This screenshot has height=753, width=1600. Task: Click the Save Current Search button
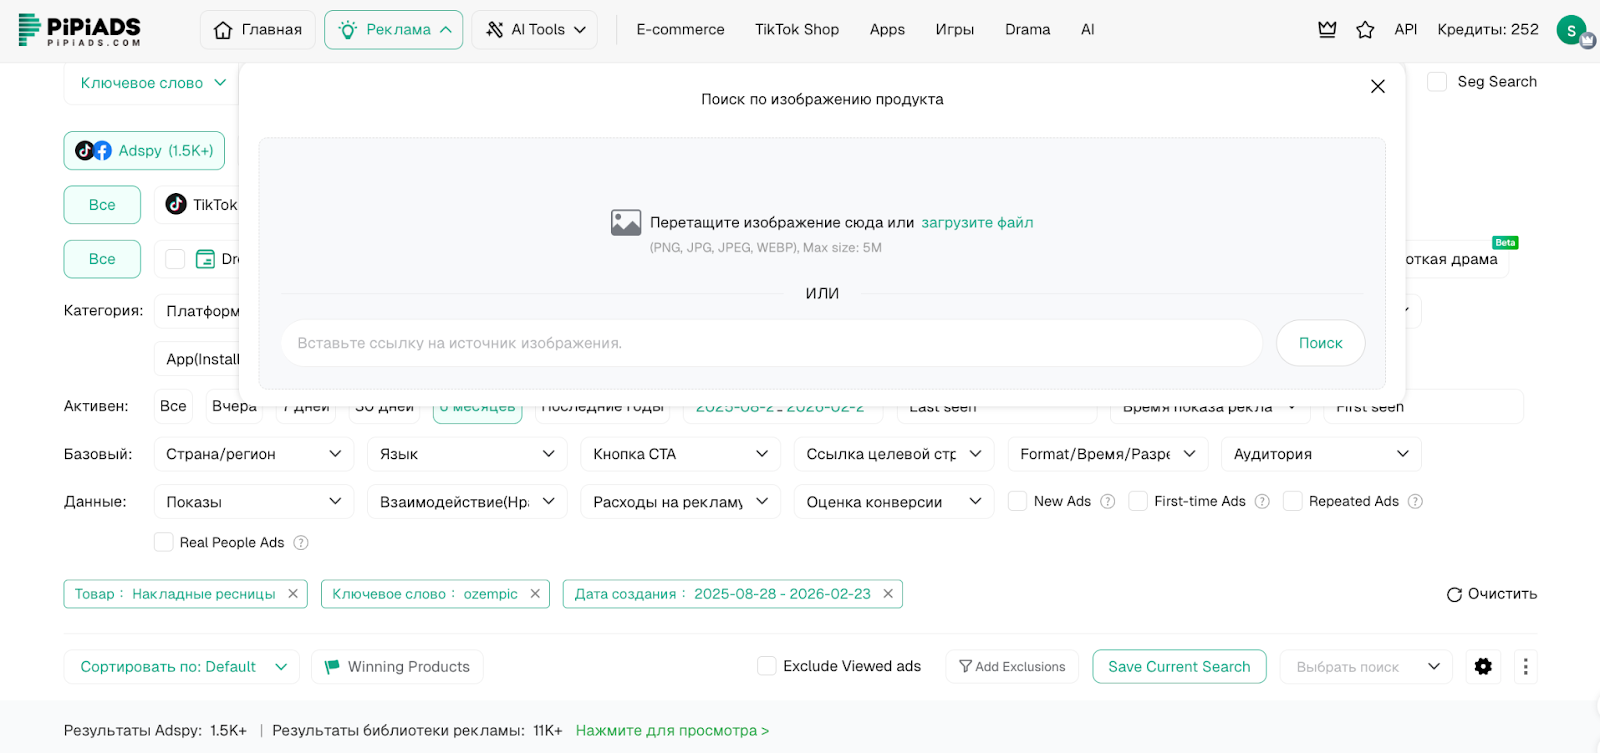pos(1179,667)
